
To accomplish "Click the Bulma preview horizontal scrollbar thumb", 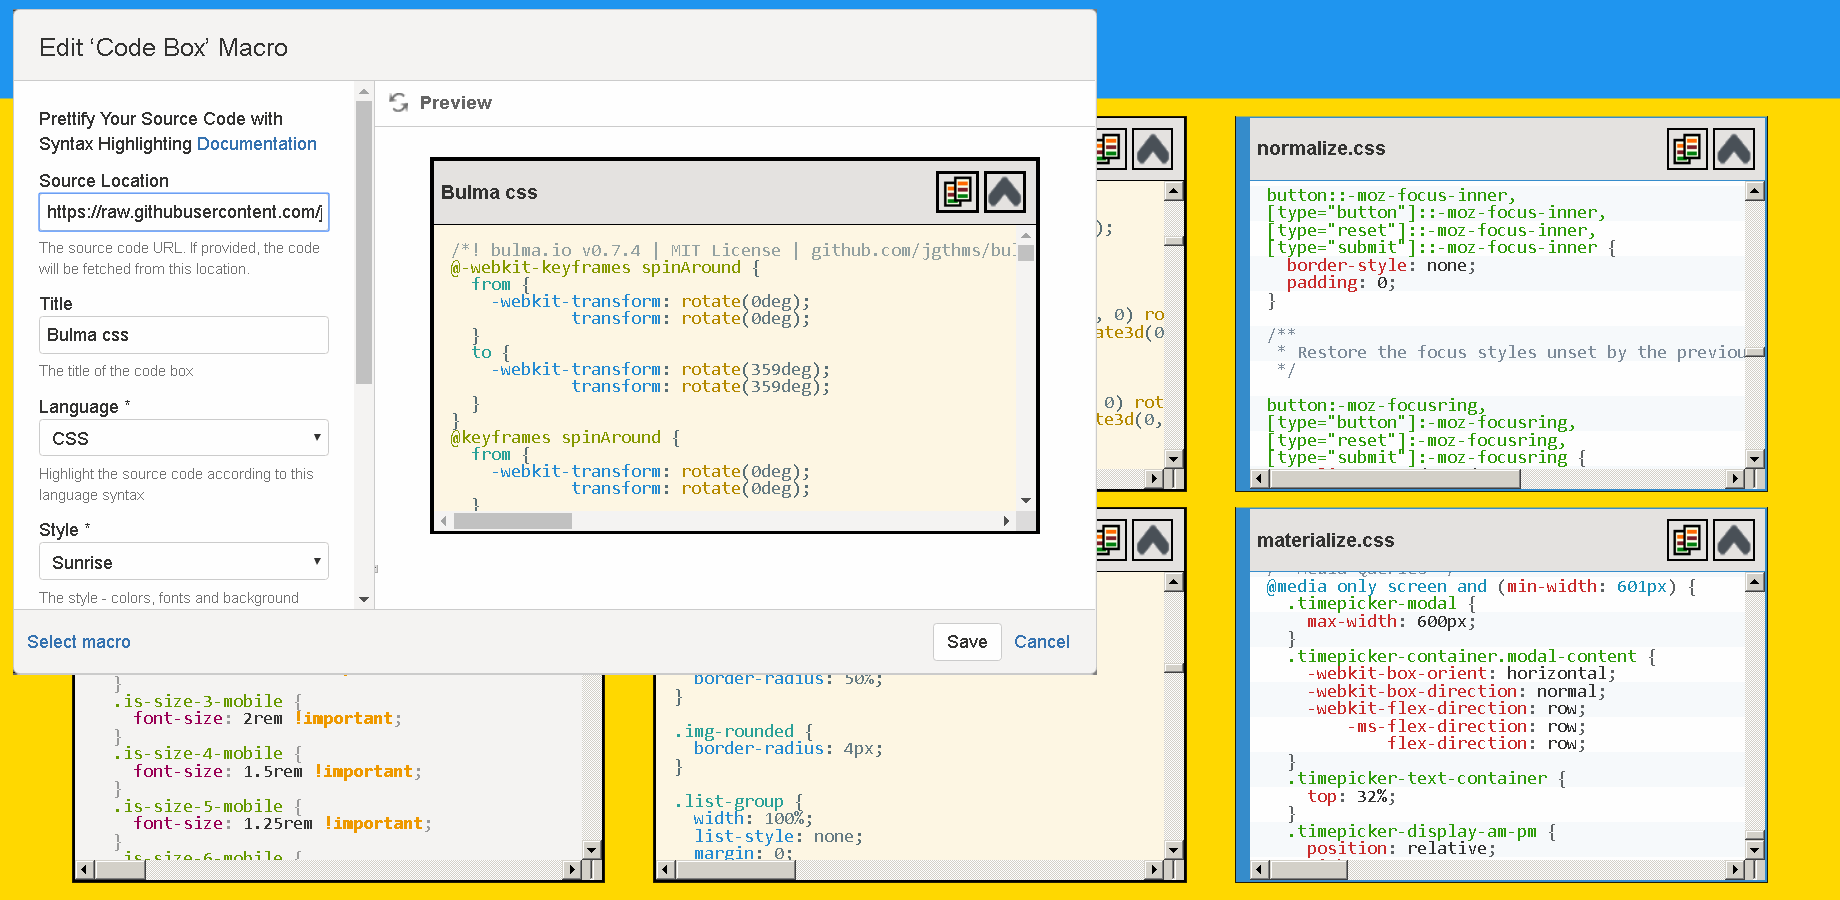I will pyautogui.click(x=512, y=521).
